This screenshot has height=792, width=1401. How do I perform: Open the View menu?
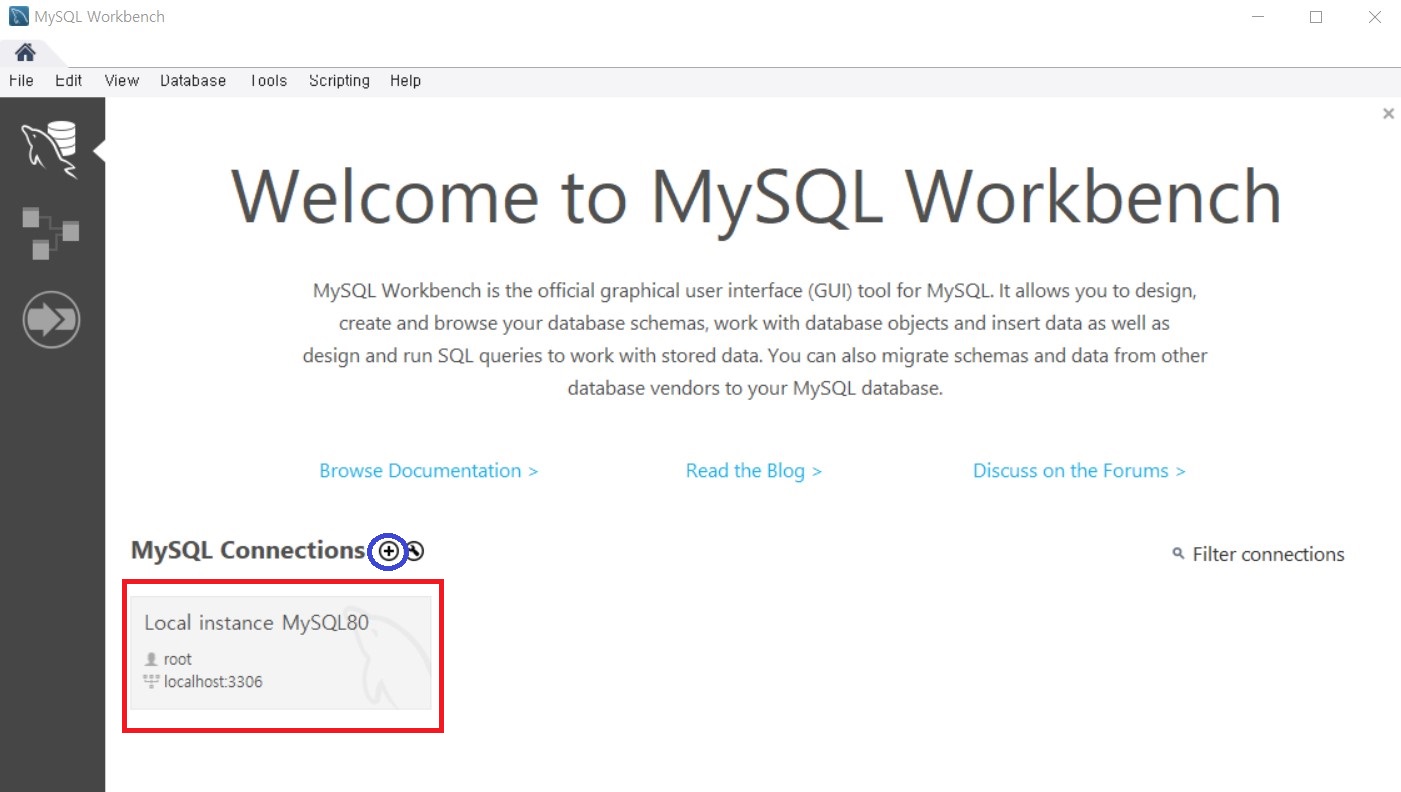pyautogui.click(x=121, y=81)
